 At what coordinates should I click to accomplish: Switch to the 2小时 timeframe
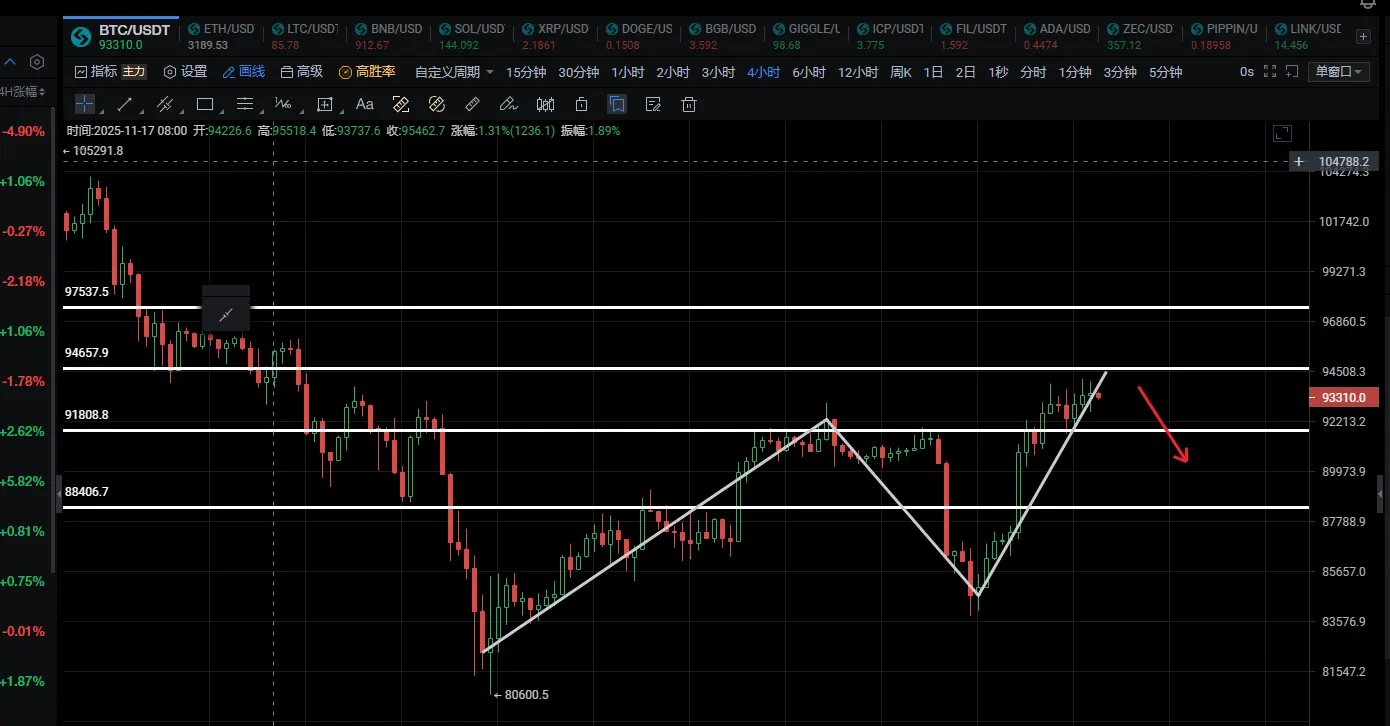pos(673,72)
